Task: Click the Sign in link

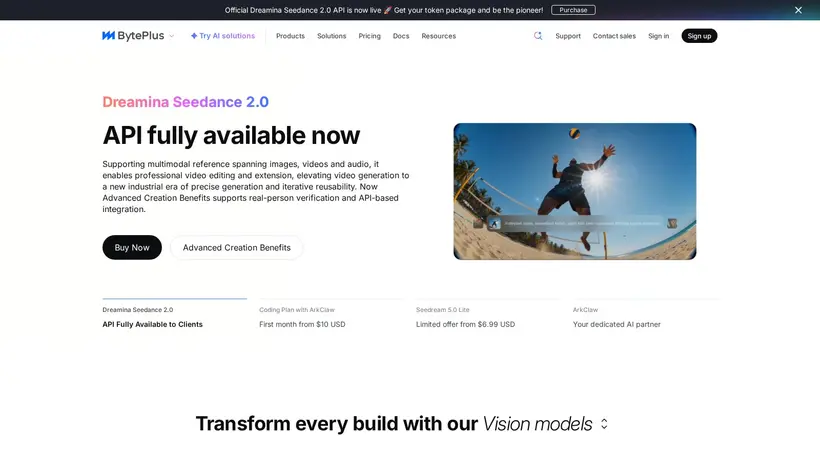Action: [x=658, y=36]
